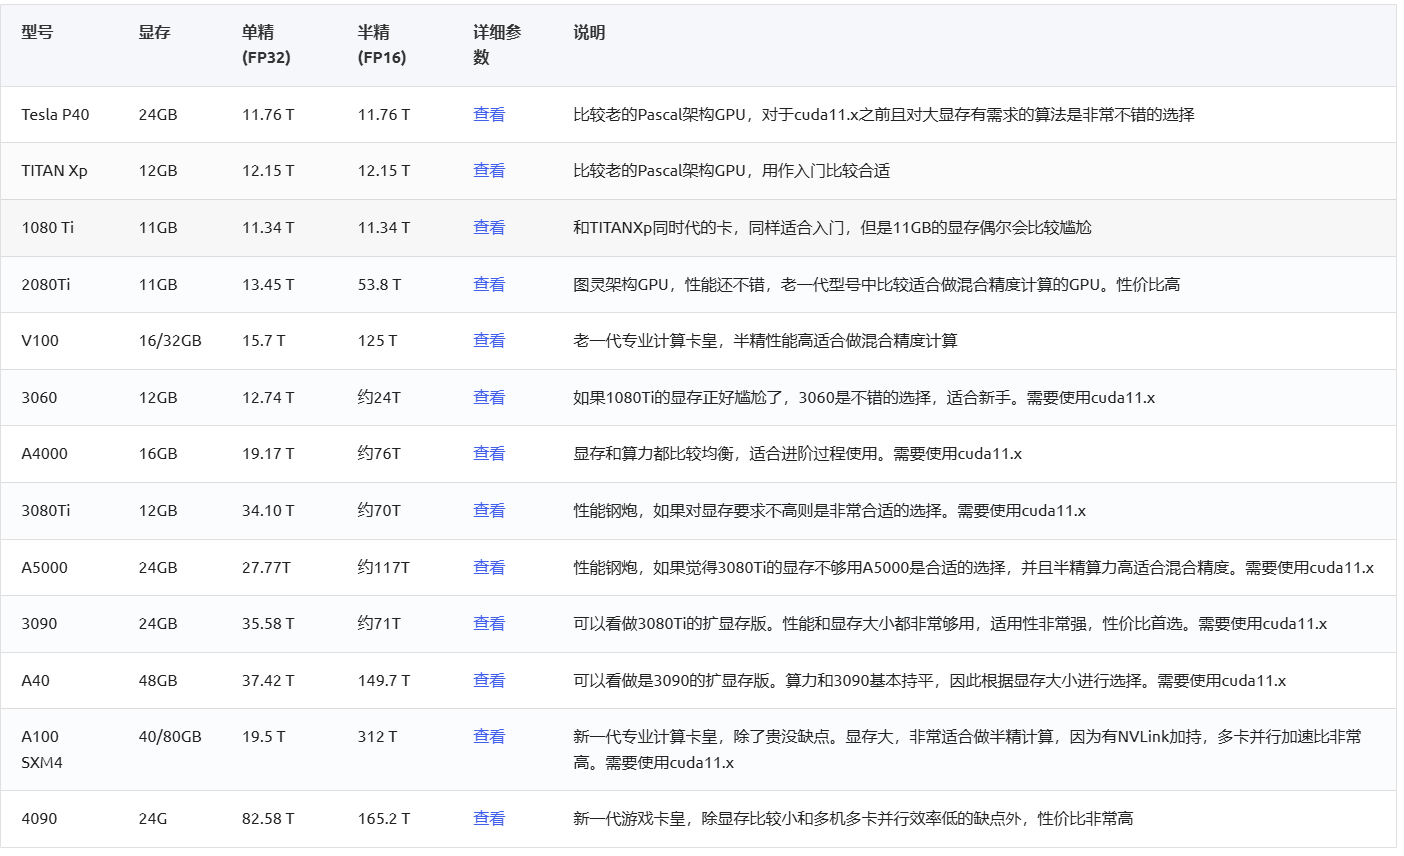The width and height of the screenshot is (1404, 856).
Task: Click the 16/32GB memory cell
Action: point(170,341)
